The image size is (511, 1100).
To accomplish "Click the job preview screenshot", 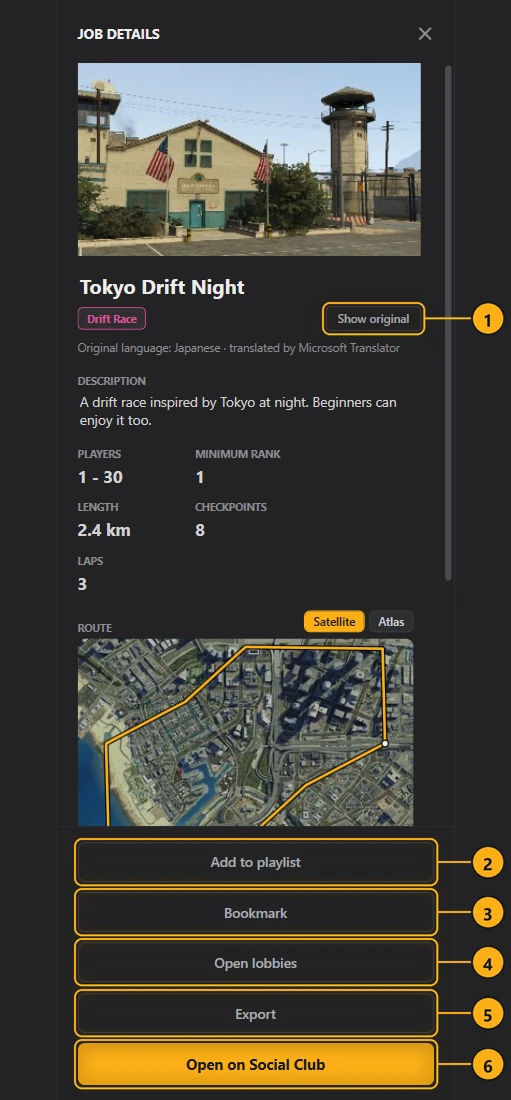I will tap(249, 159).
